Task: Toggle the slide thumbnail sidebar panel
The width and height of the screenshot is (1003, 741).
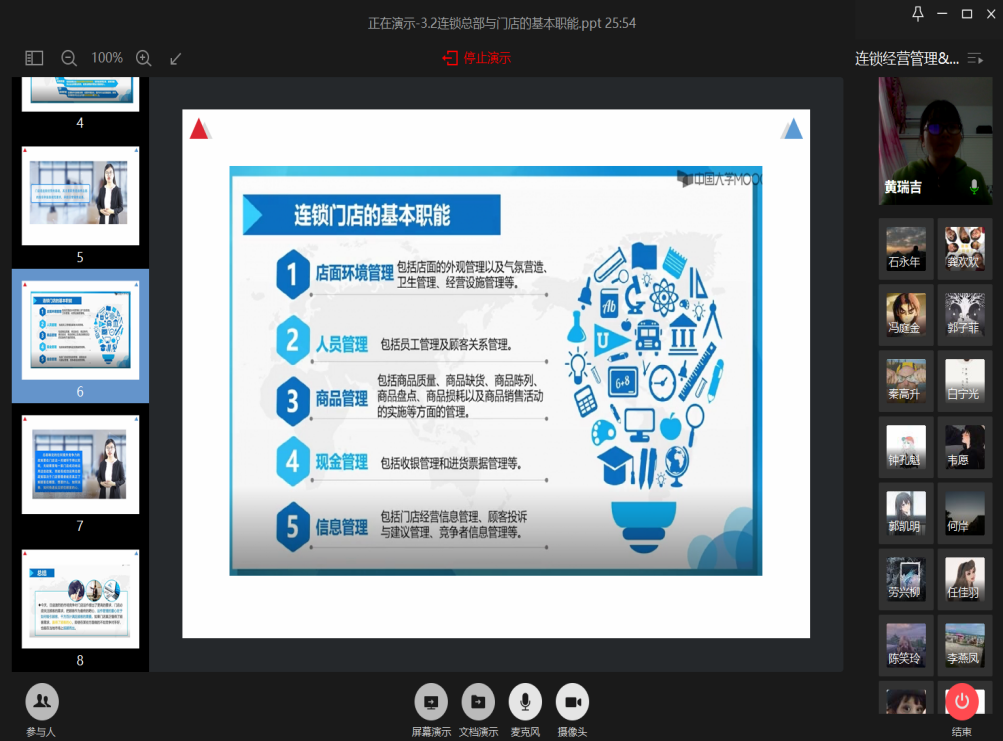Action: tap(34, 58)
